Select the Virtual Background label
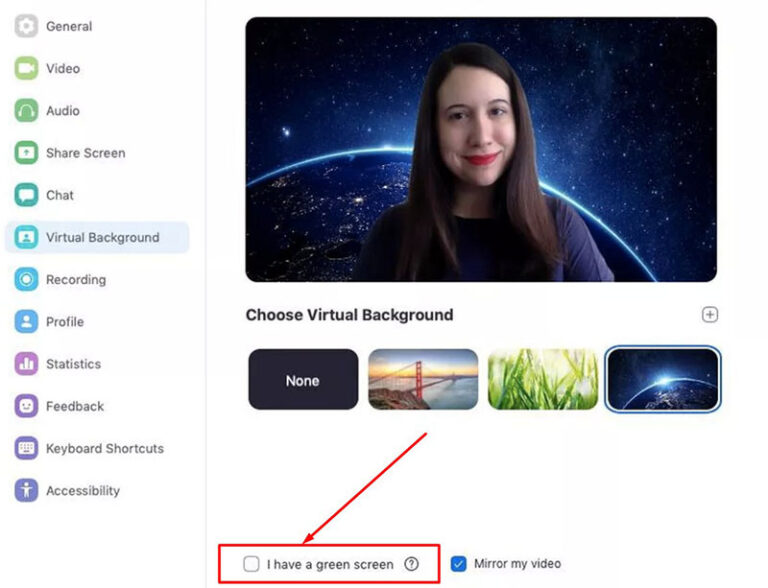Image resolution: width=768 pixels, height=588 pixels. pyautogui.click(x=103, y=238)
